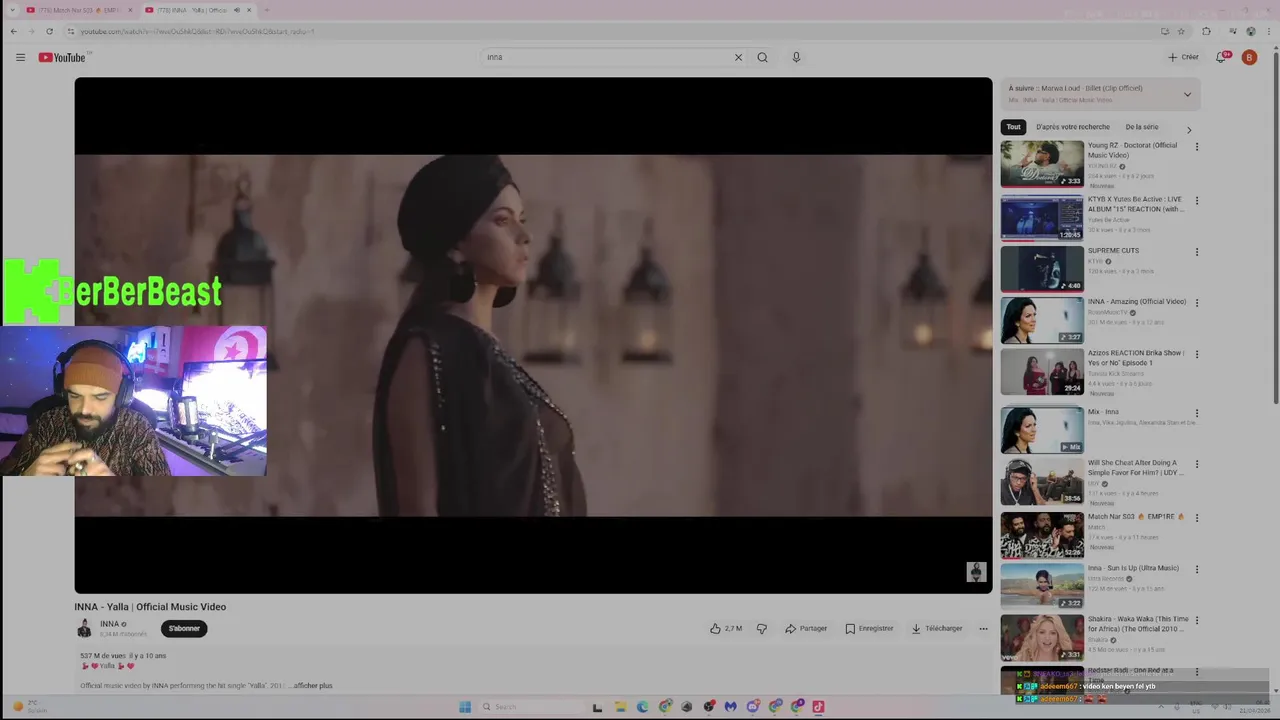Open options for the Mix - Inna item
Image resolution: width=1280 pixels, height=720 pixels.
pyautogui.click(x=1196, y=413)
